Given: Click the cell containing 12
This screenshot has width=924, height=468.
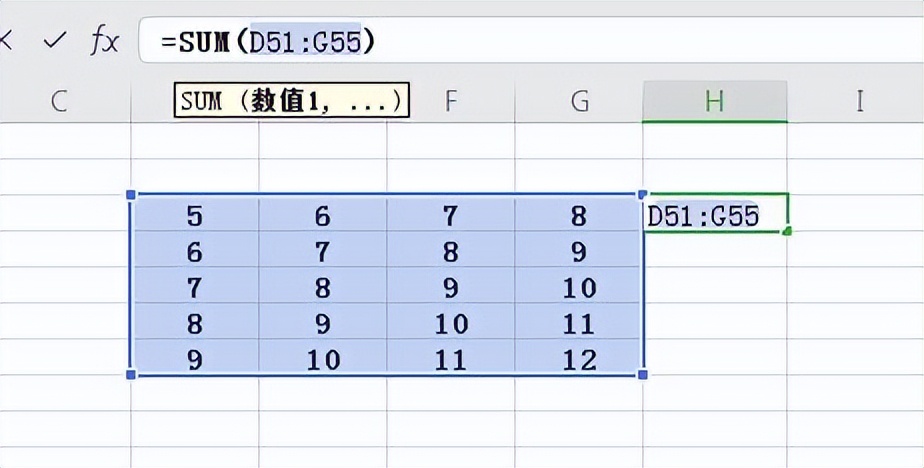Looking at the screenshot, I should [579, 358].
